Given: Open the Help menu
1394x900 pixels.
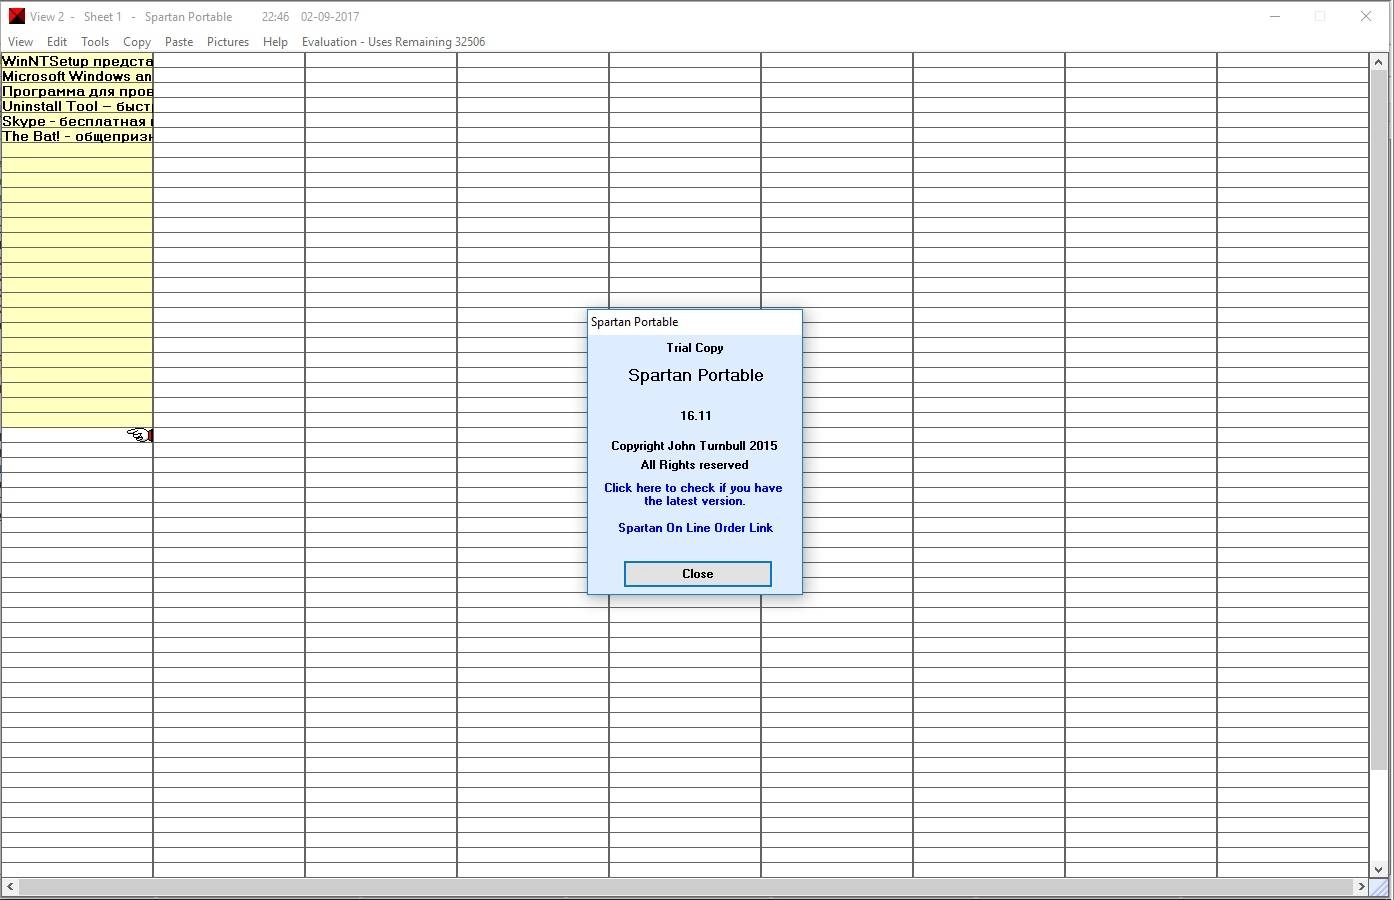Looking at the screenshot, I should pos(275,42).
